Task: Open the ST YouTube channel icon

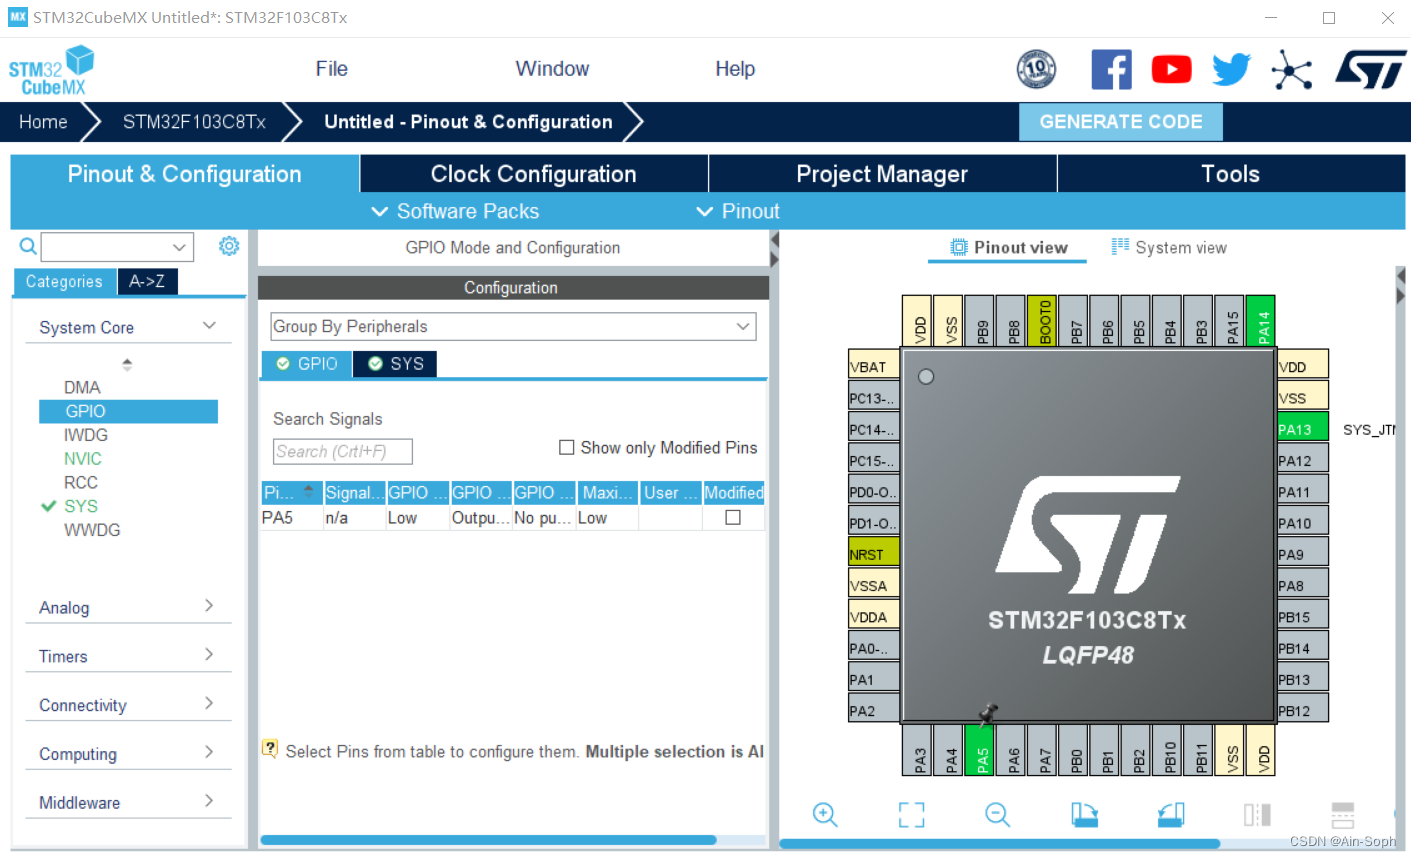Action: coord(1171,70)
